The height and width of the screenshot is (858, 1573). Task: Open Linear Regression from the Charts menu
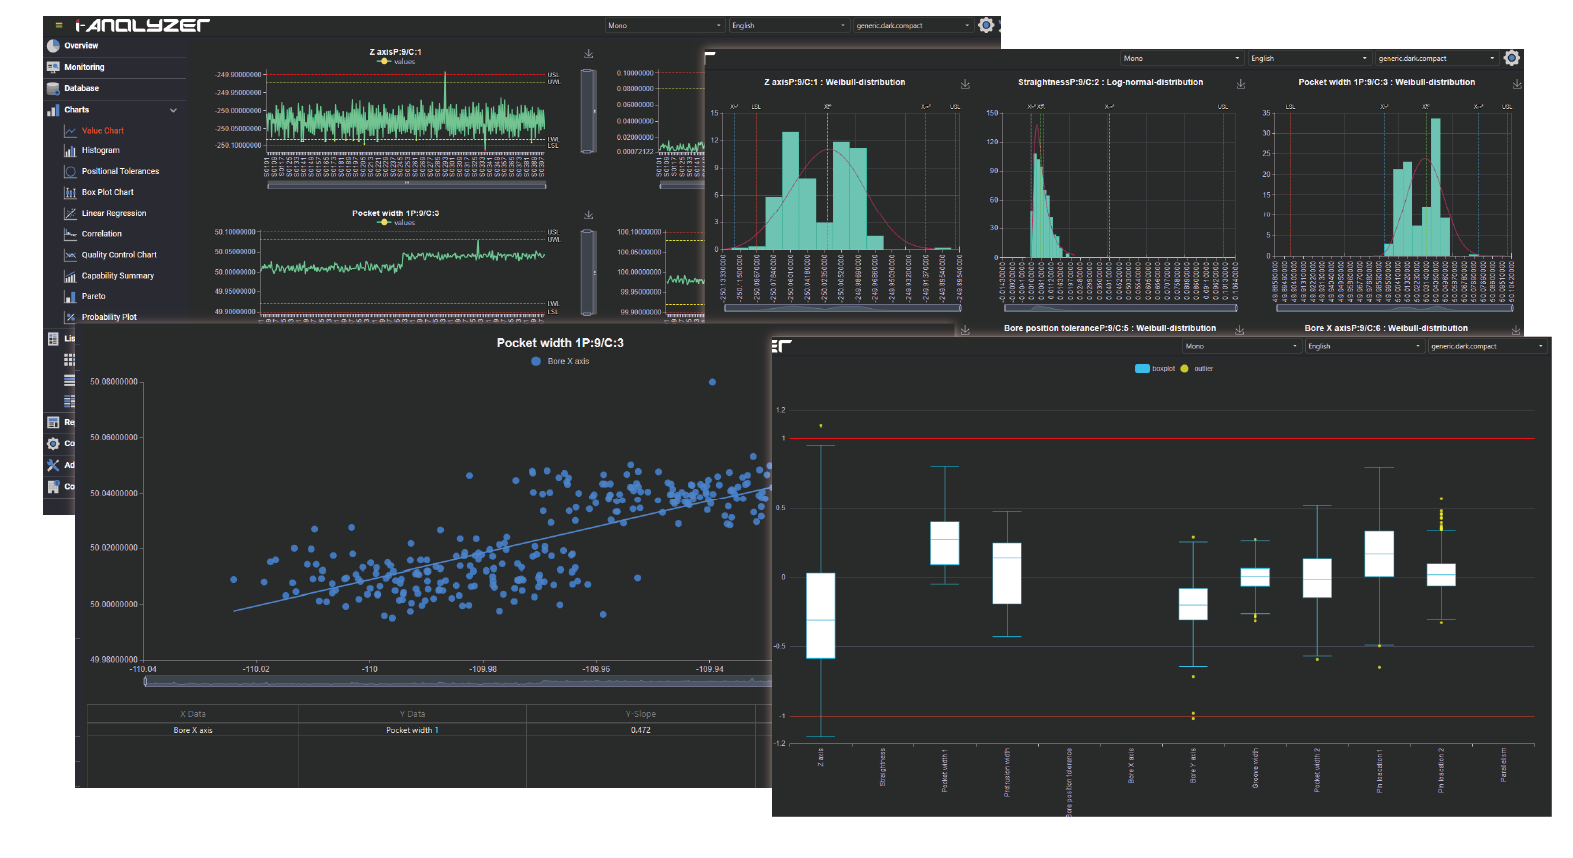(x=113, y=213)
